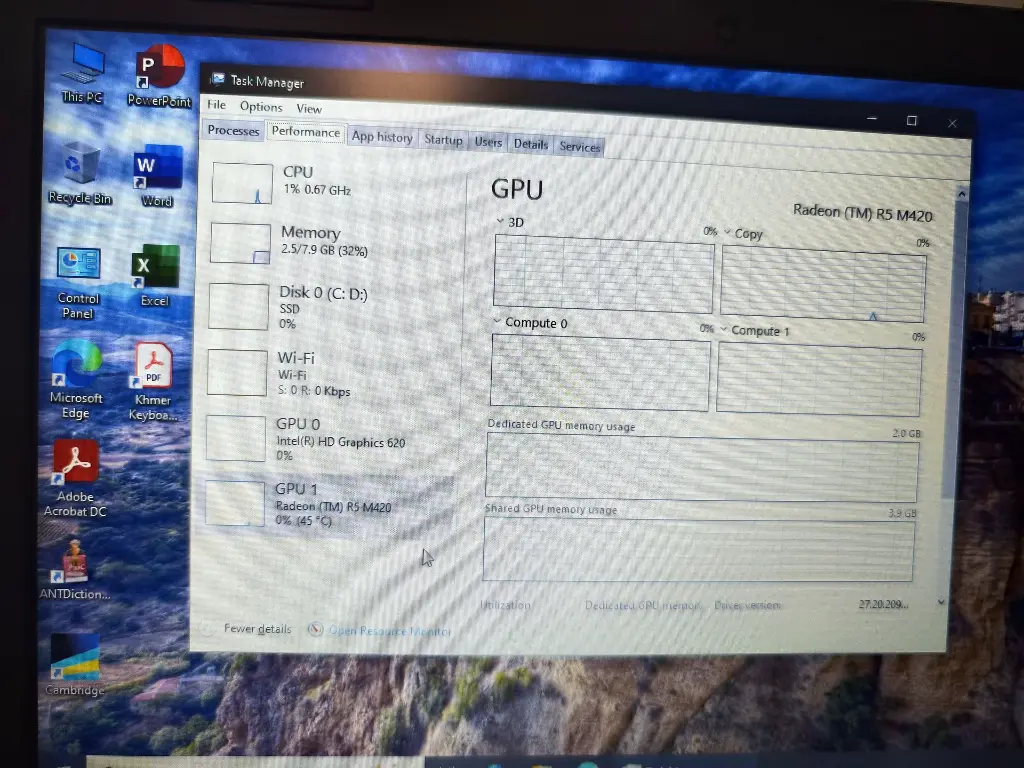Screen dimensions: 1024x768
Task: Click the "3.9 GB" shared memory value
Action: [902, 513]
